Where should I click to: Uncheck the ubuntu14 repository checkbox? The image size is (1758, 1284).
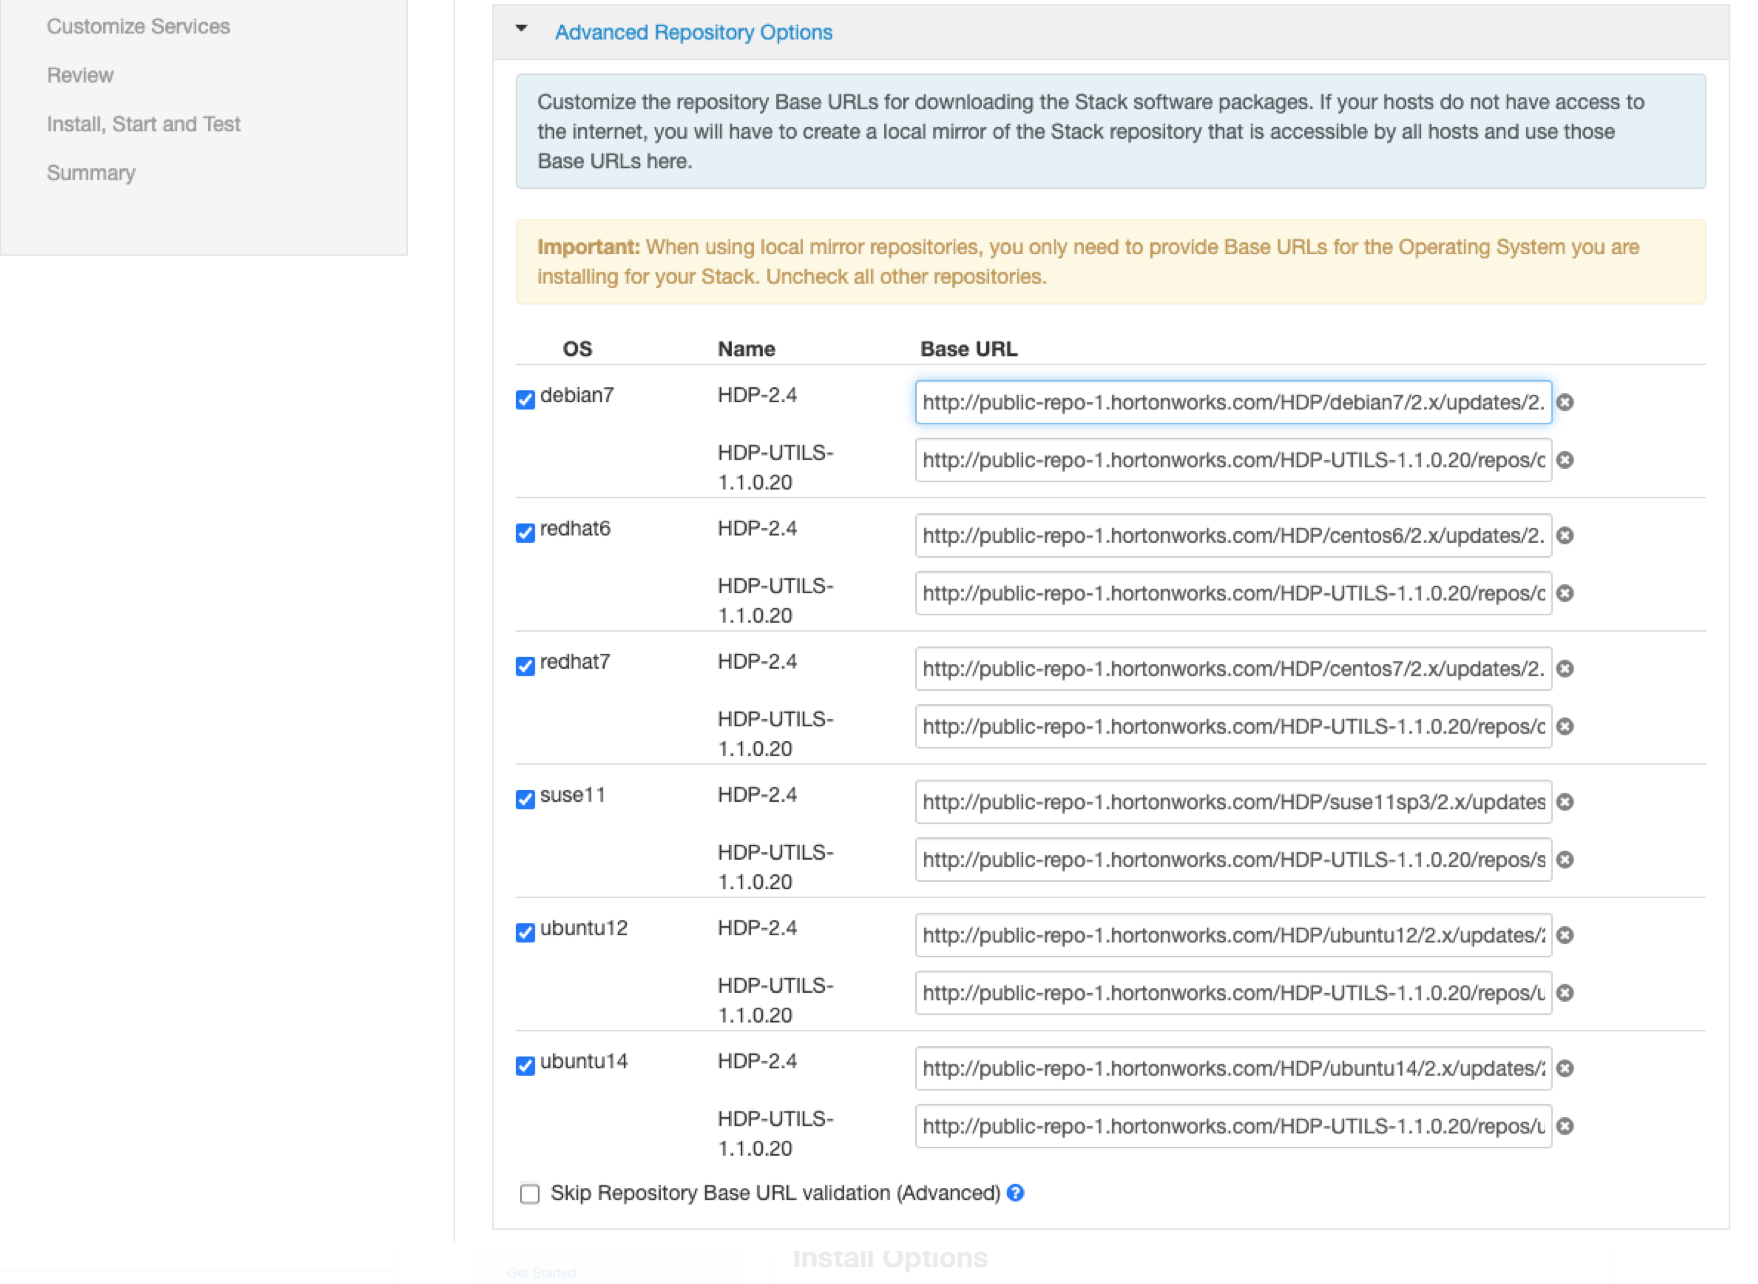(x=525, y=1065)
